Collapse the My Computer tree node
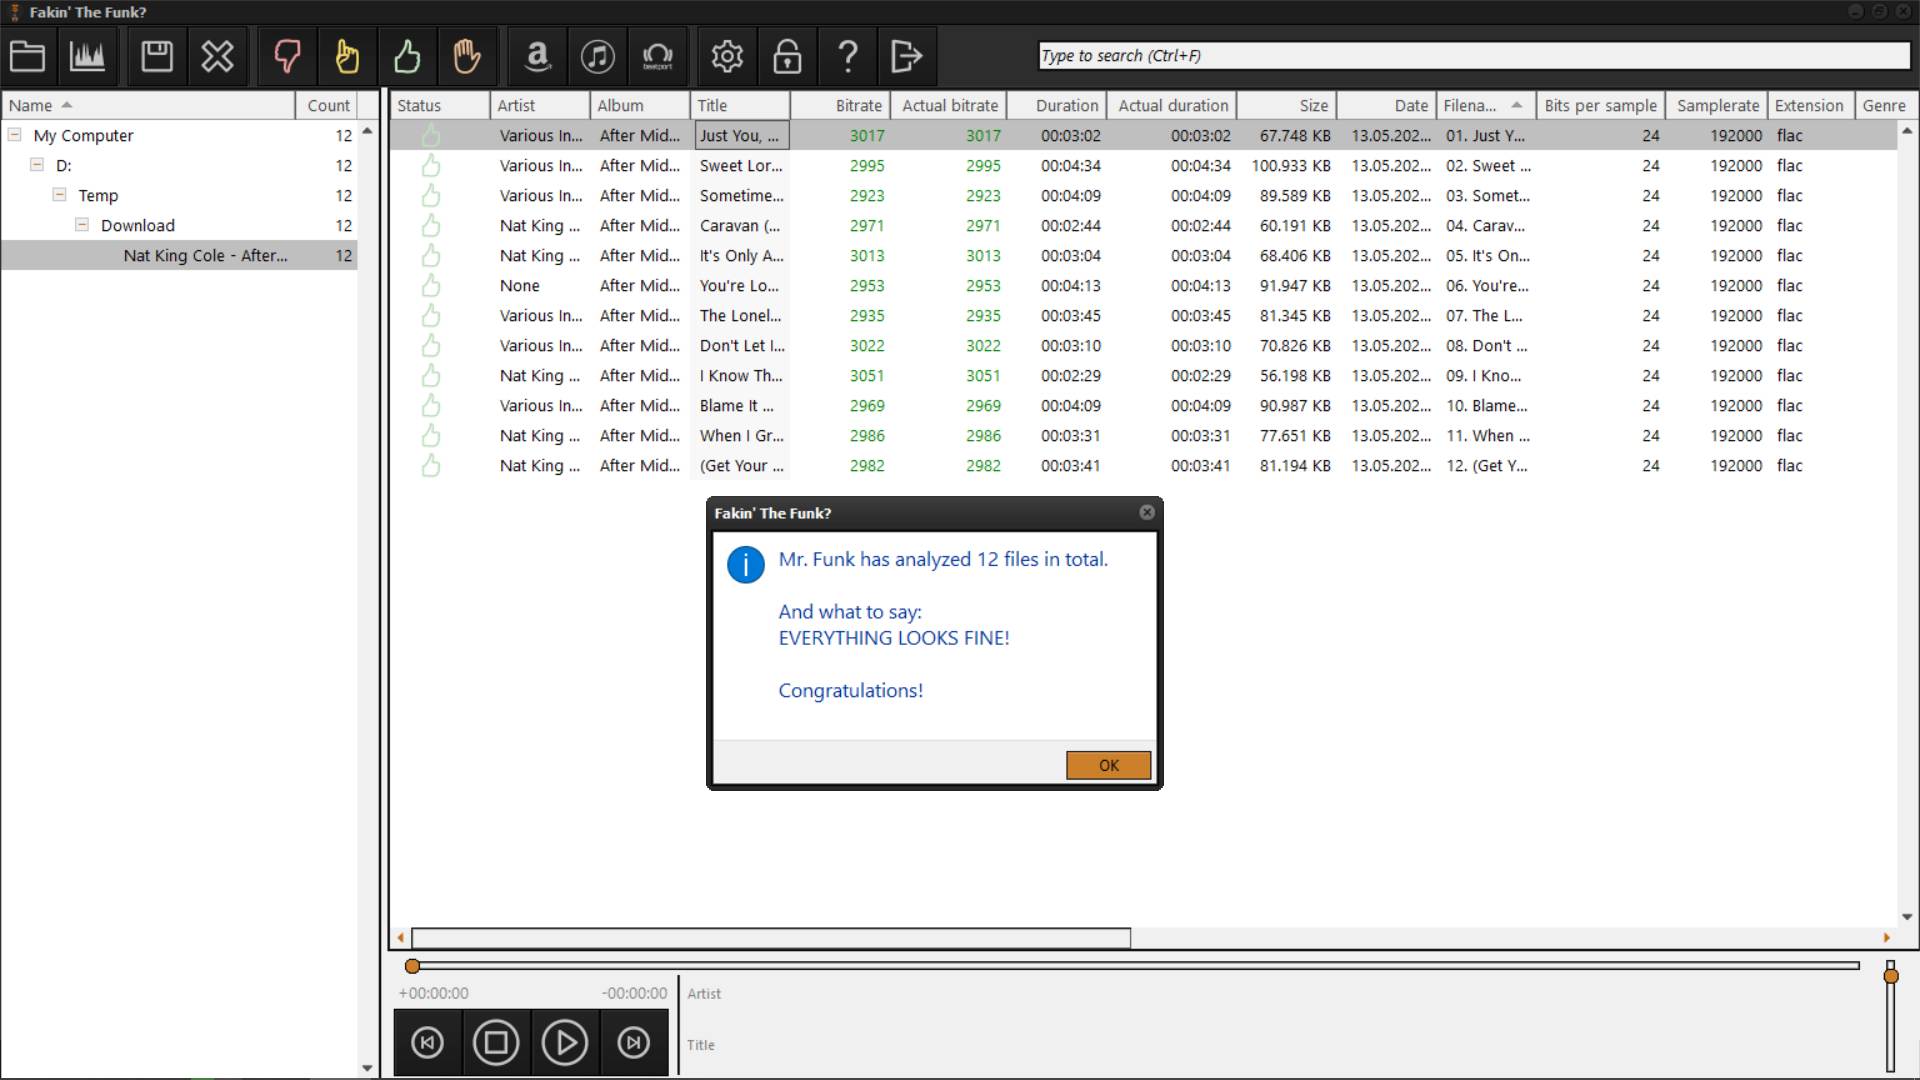 tap(15, 134)
